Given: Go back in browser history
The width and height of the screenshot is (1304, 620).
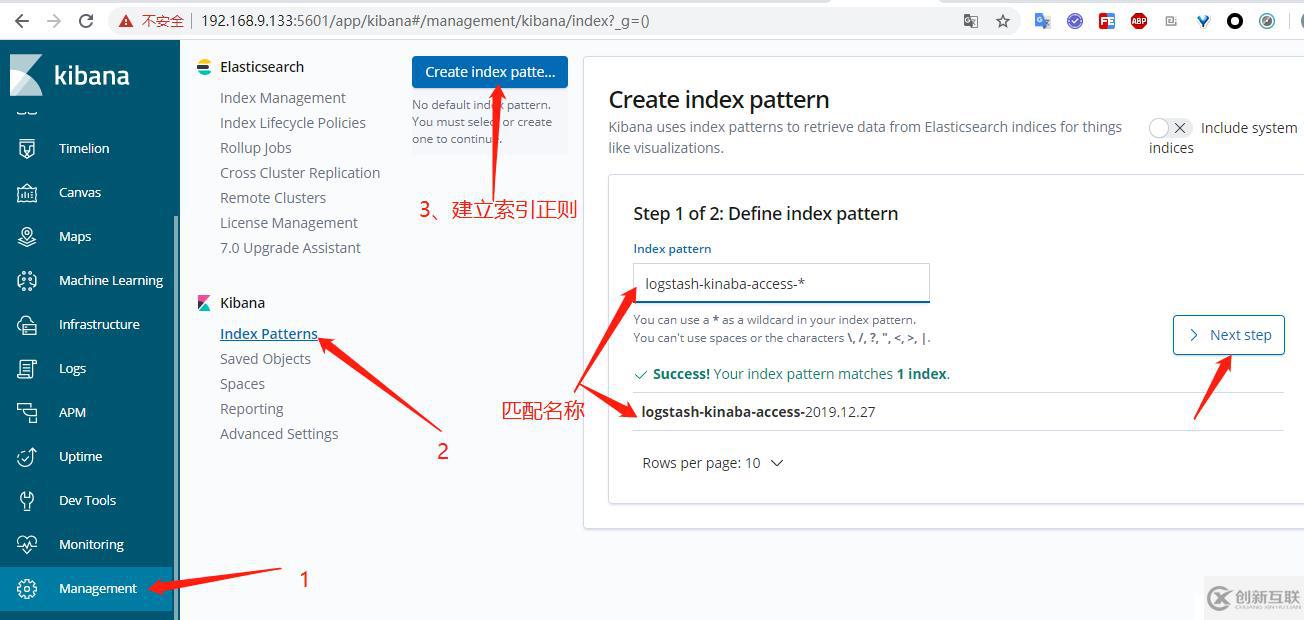Looking at the screenshot, I should point(21,20).
